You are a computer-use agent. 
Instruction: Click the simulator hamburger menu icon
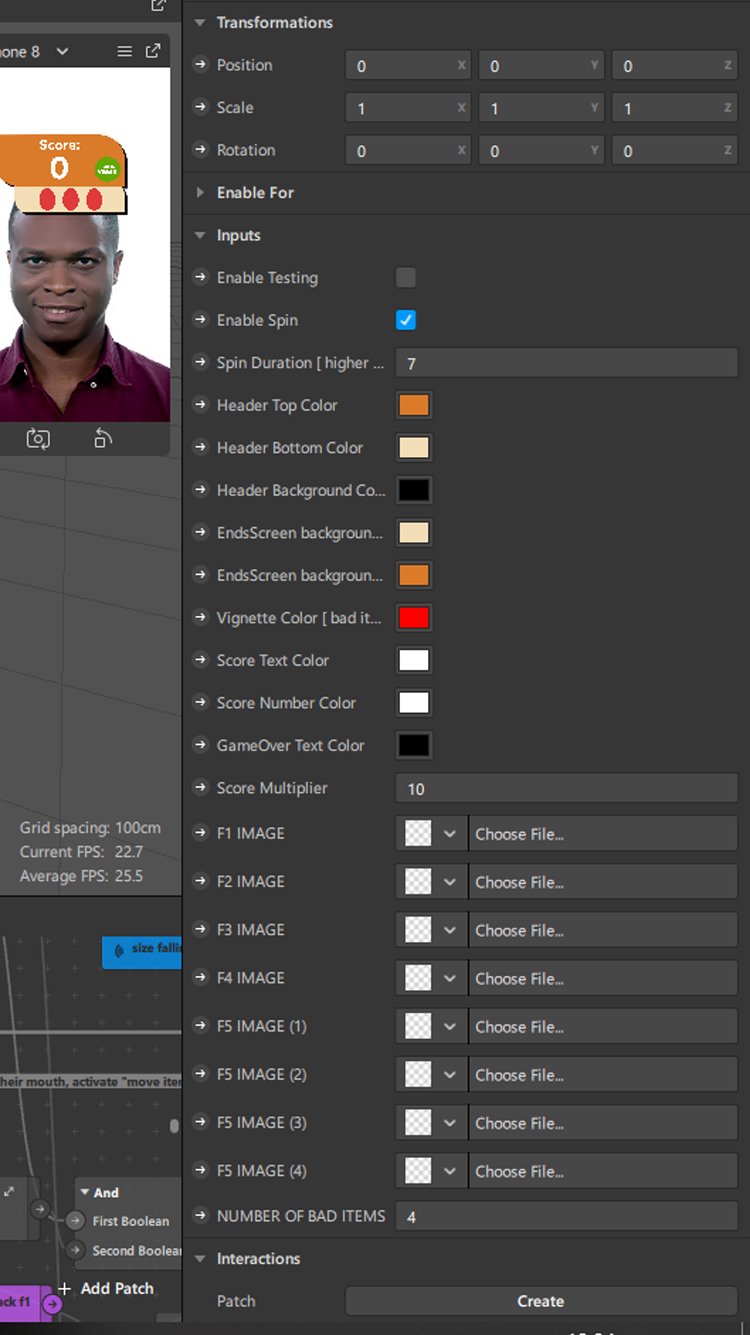click(x=124, y=51)
